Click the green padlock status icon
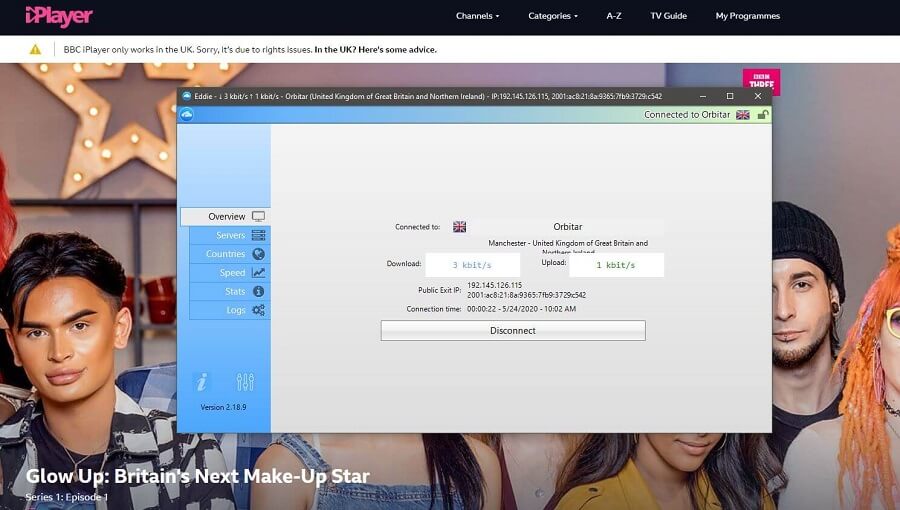The height and width of the screenshot is (510, 900). pyautogui.click(x=763, y=115)
